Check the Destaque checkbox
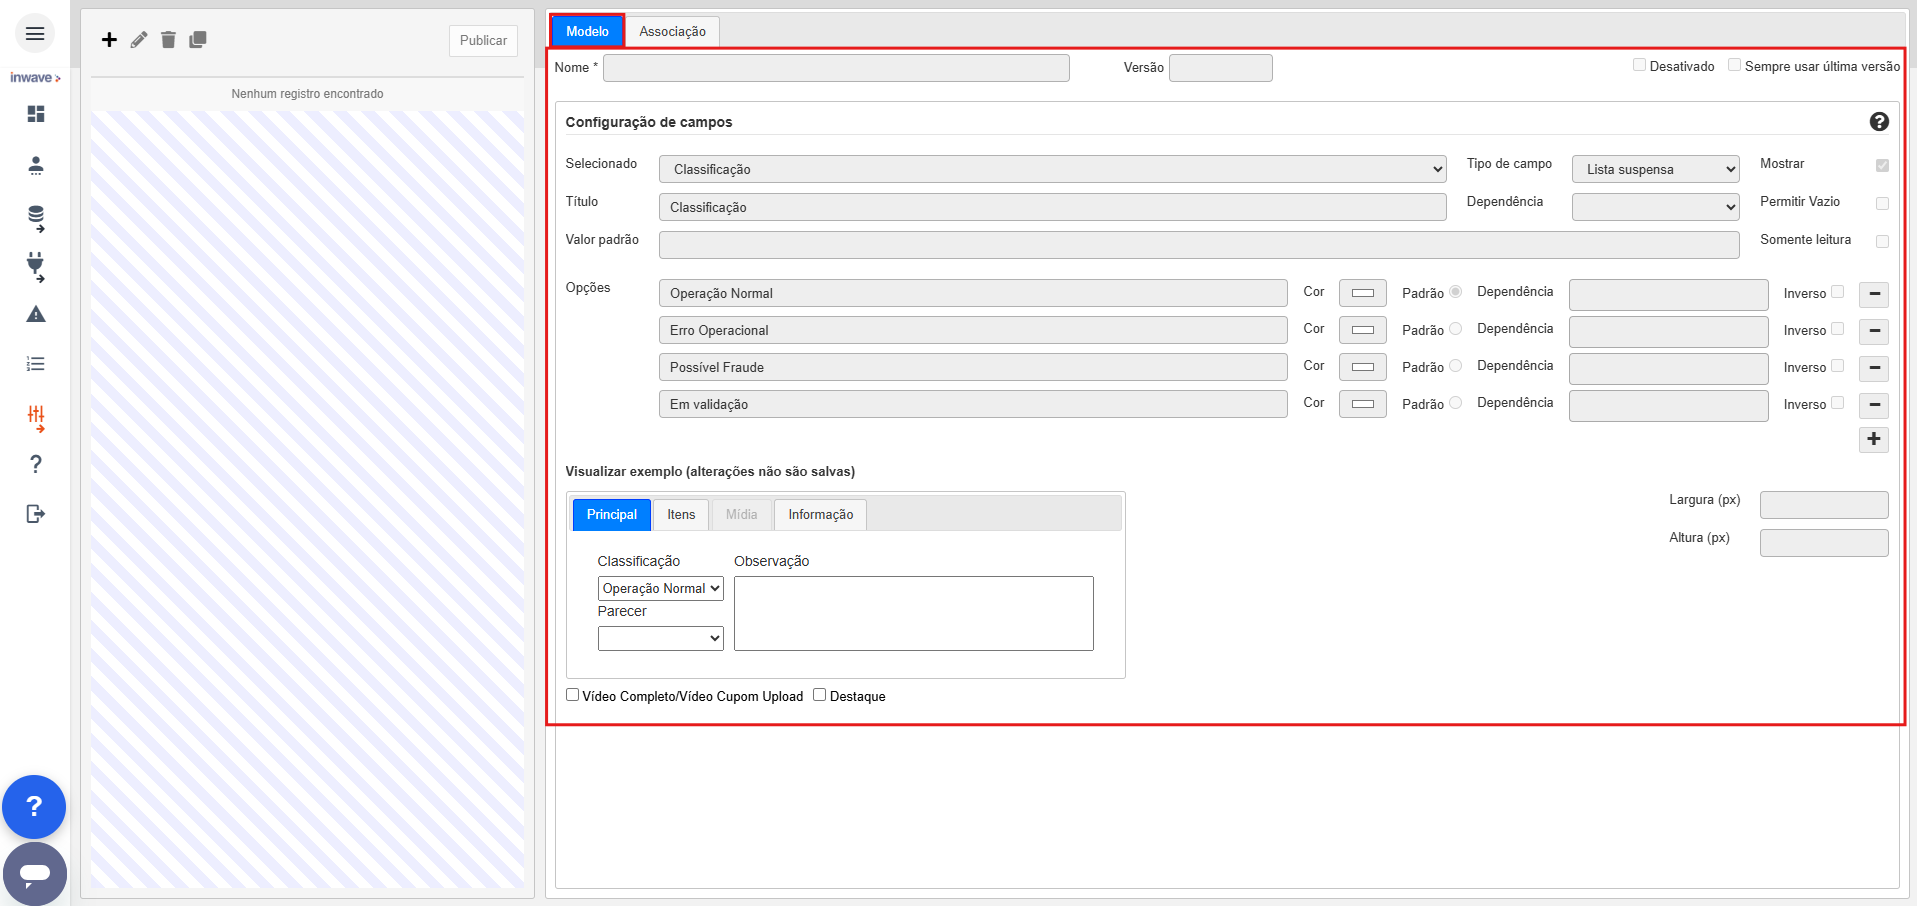Viewport: 1917px width, 906px height. 820,695
